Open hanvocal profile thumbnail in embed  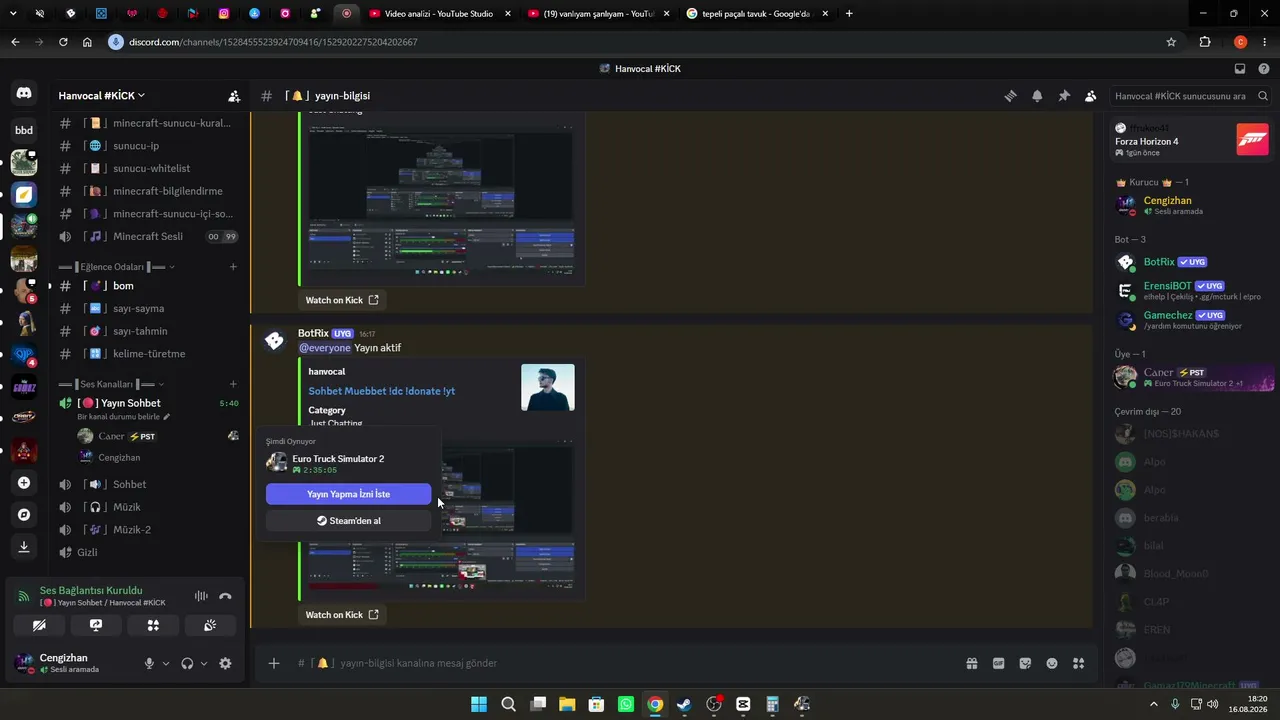548,387
